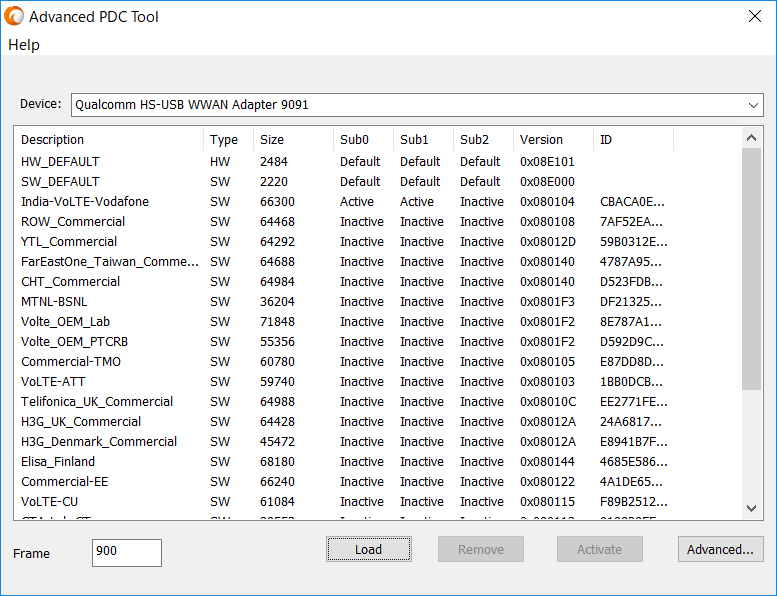Select the ROW_Commercial entry
The width and height of the screenshot is (777, 596).
coord(73,222)
